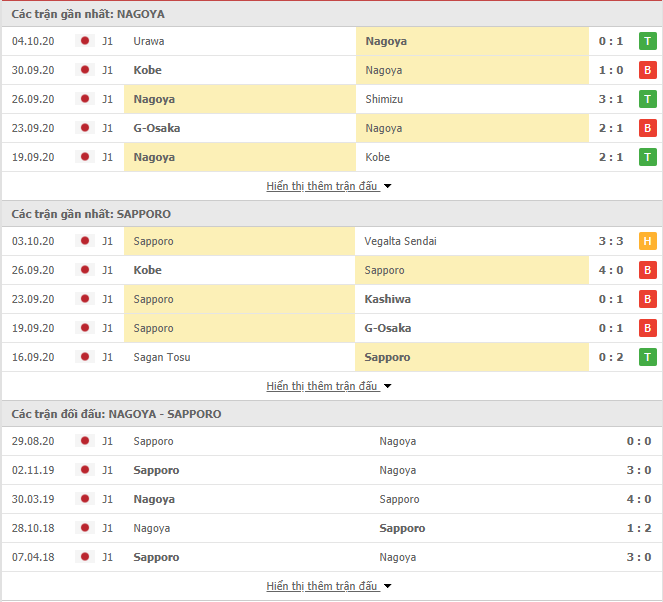Click the green T badge for Sagan Tosu-Sapporo

(647, 357)
